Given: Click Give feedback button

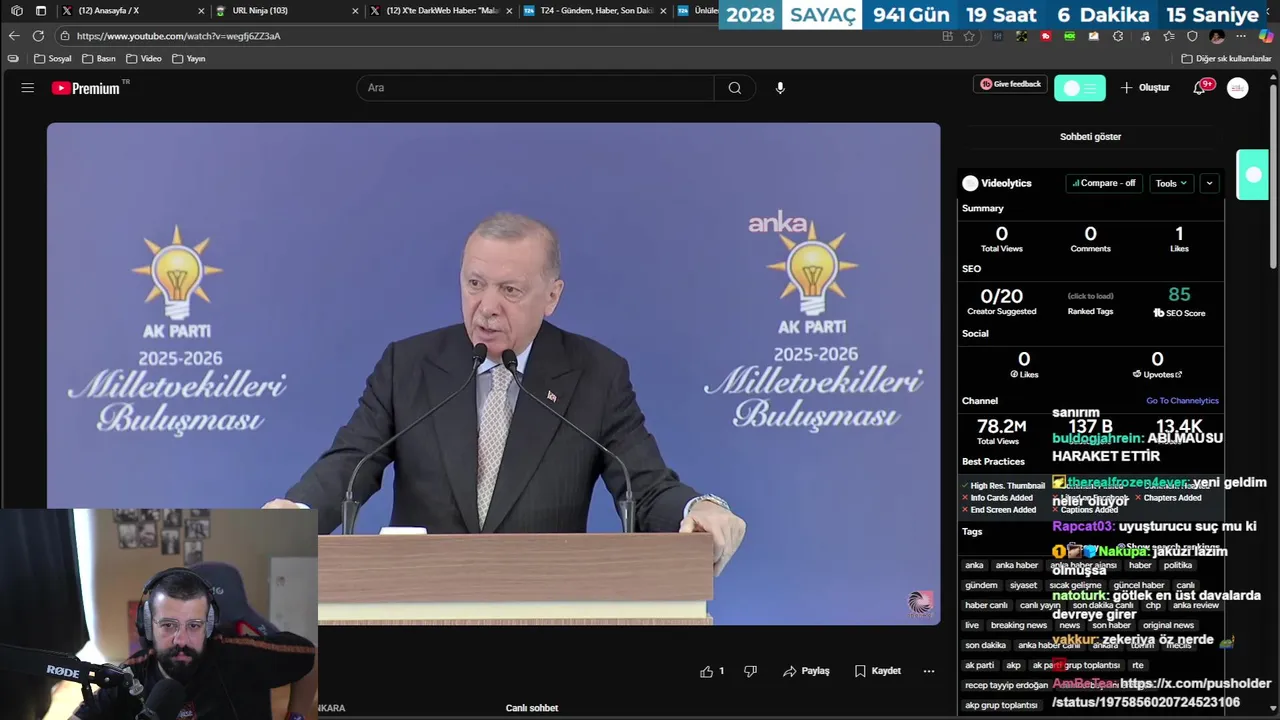Looking at the screenshot, I should coord(1010,84).
